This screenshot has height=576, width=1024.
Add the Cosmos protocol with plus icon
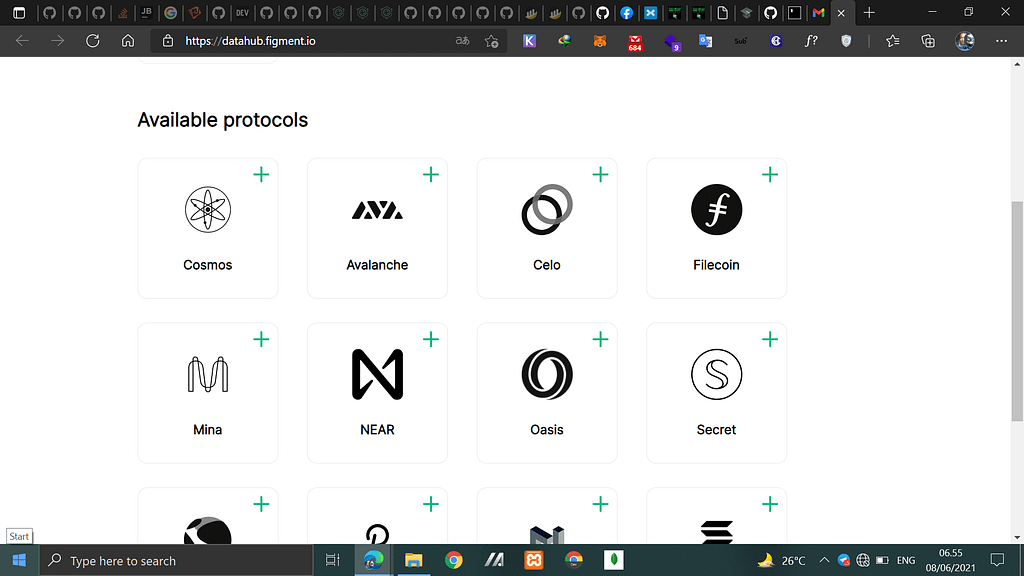261,174
